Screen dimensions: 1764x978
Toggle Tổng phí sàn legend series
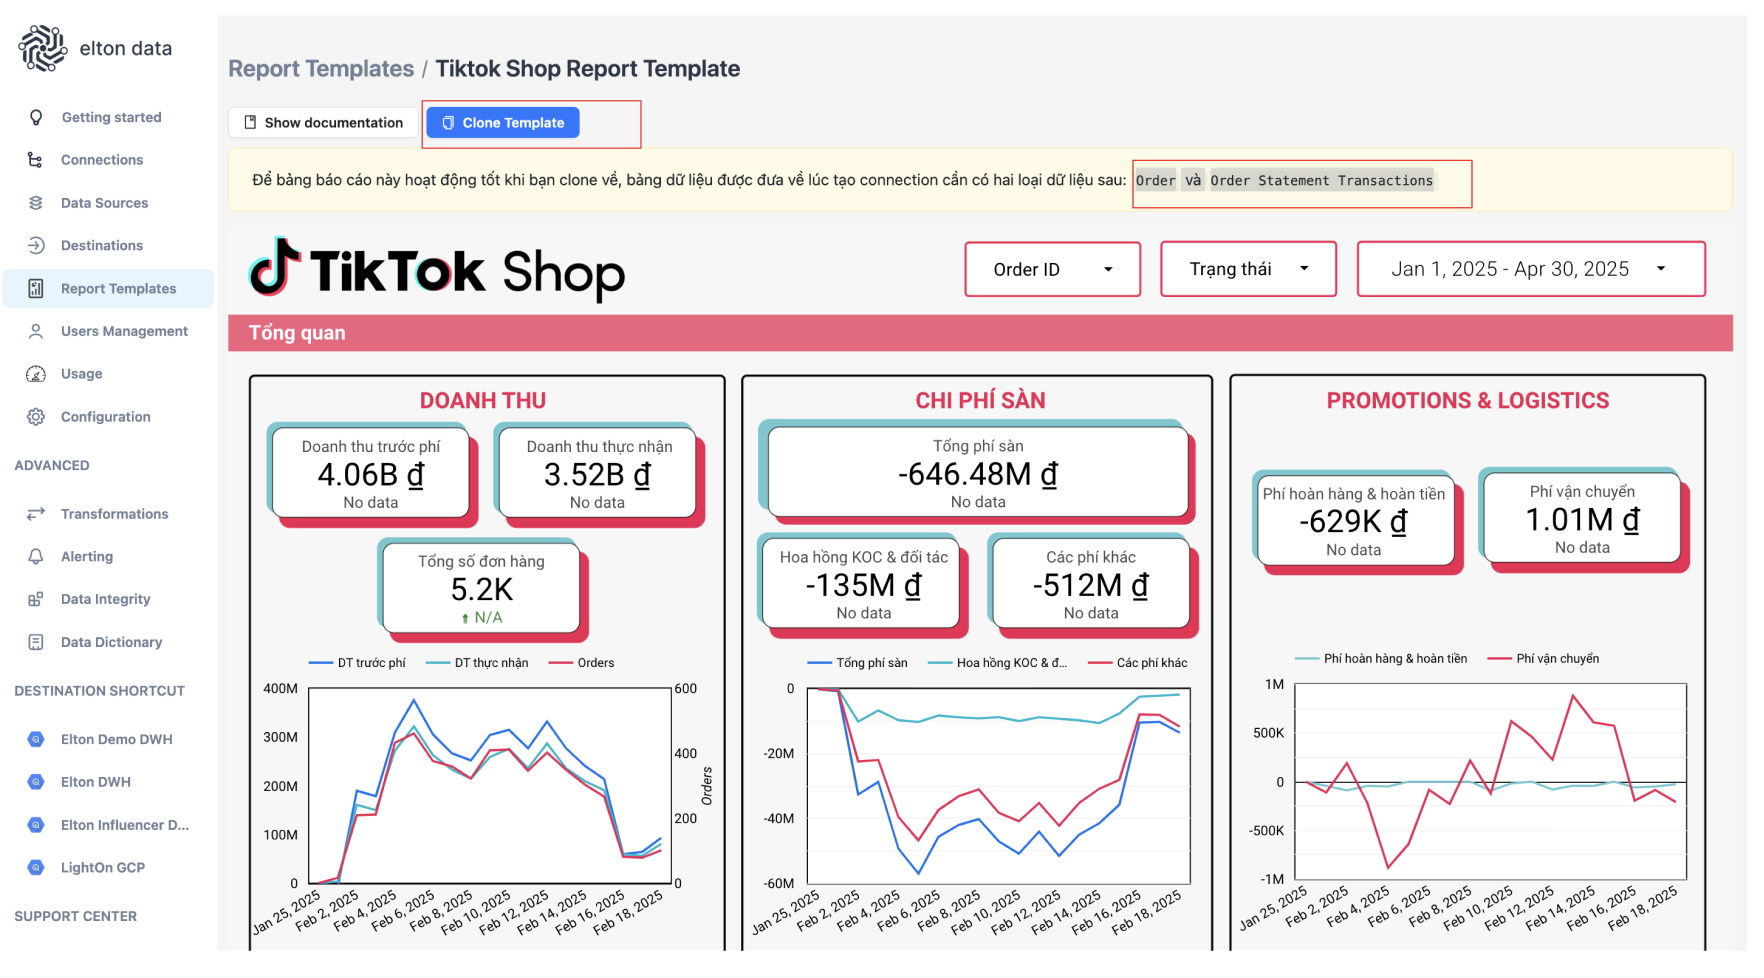point(857,663)
